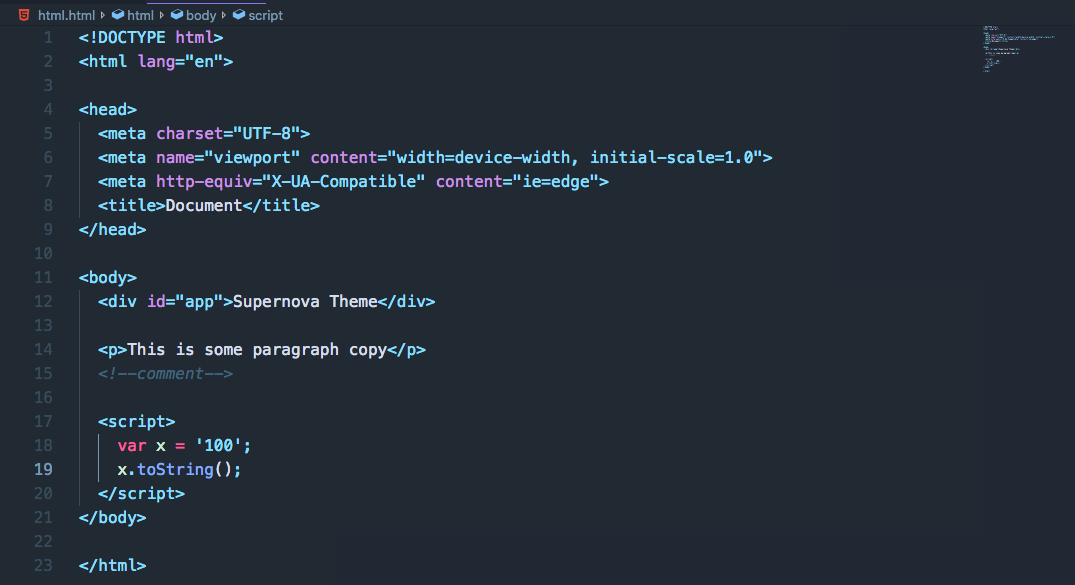Expand breadcrumb arrow after body segment
1075x585 pixels.
[224, 14]
